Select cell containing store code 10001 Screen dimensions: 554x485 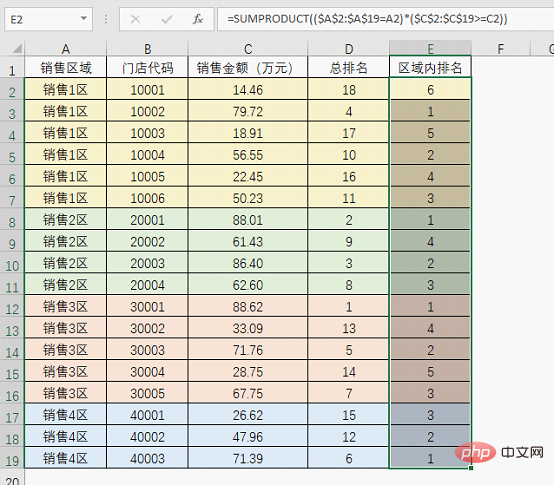pyautogui.click(x=147, y=90)
